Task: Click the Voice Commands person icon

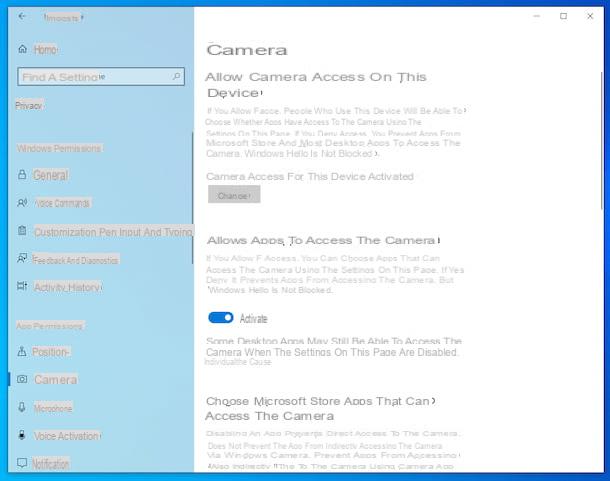Action: pyautogui.click(x=22, y=203)
